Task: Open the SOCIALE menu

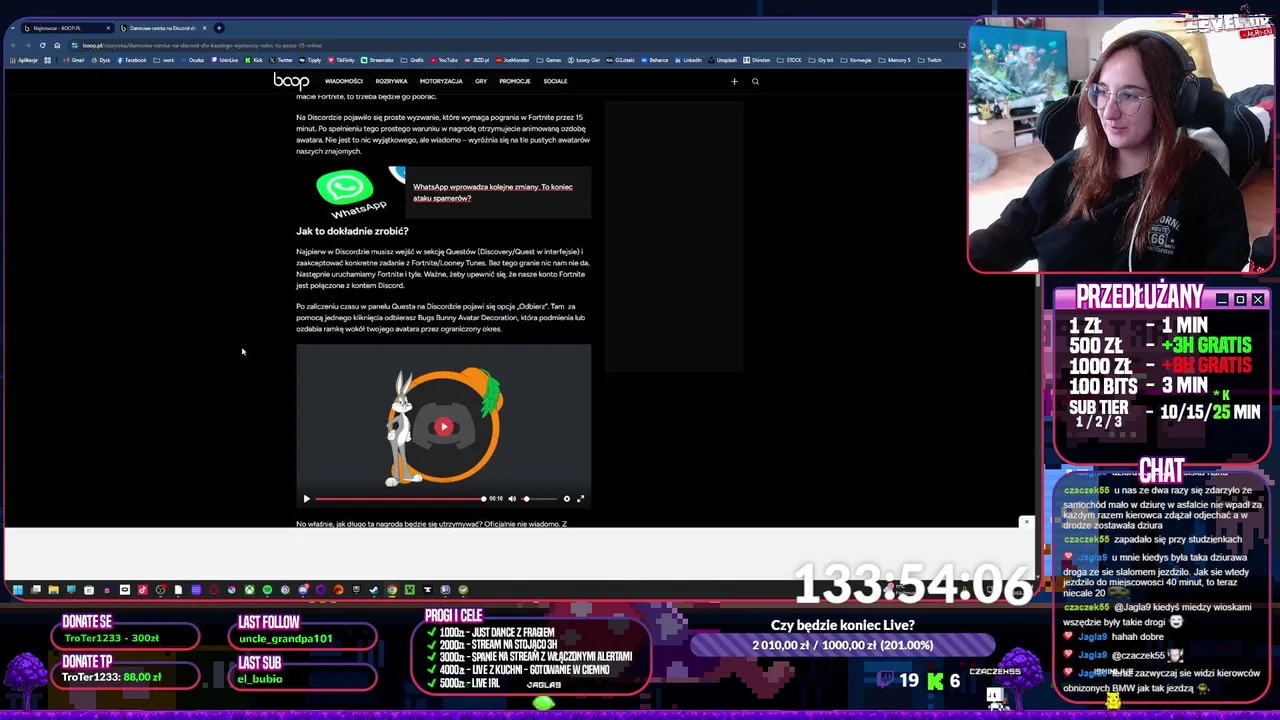Action: (x=555, y=81)
